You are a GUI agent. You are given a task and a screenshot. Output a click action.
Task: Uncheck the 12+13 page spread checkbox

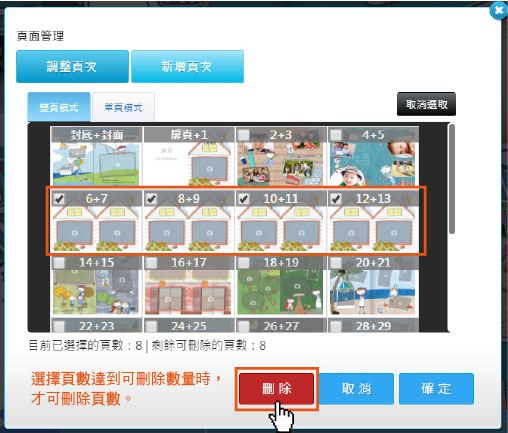(336, 199)
